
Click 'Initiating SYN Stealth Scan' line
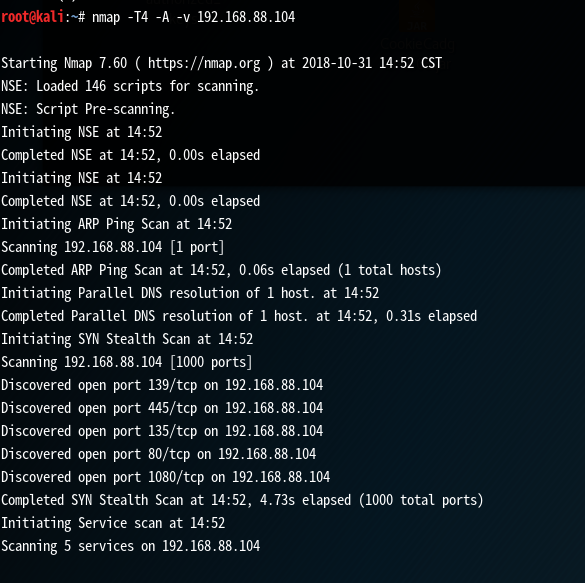[x=127, y=339]
